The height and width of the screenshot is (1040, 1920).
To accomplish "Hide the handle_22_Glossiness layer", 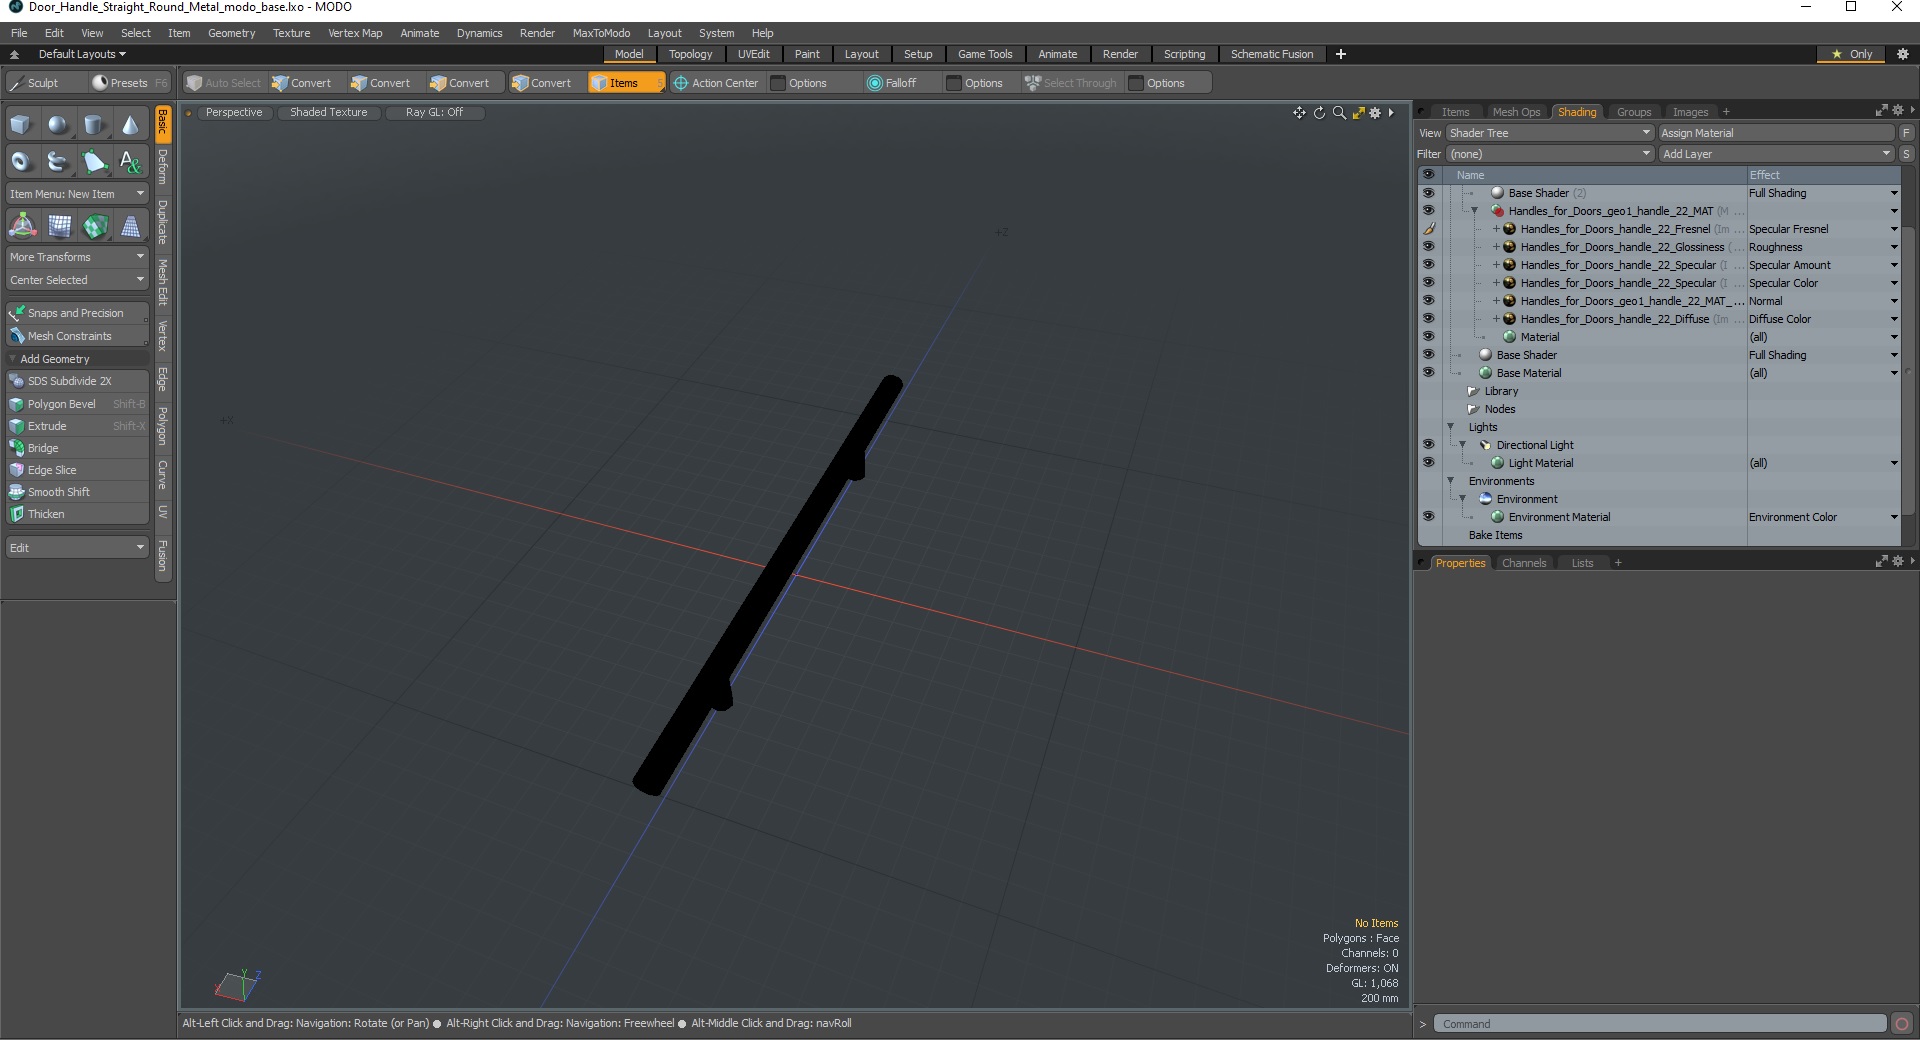I will point(1428,247).
